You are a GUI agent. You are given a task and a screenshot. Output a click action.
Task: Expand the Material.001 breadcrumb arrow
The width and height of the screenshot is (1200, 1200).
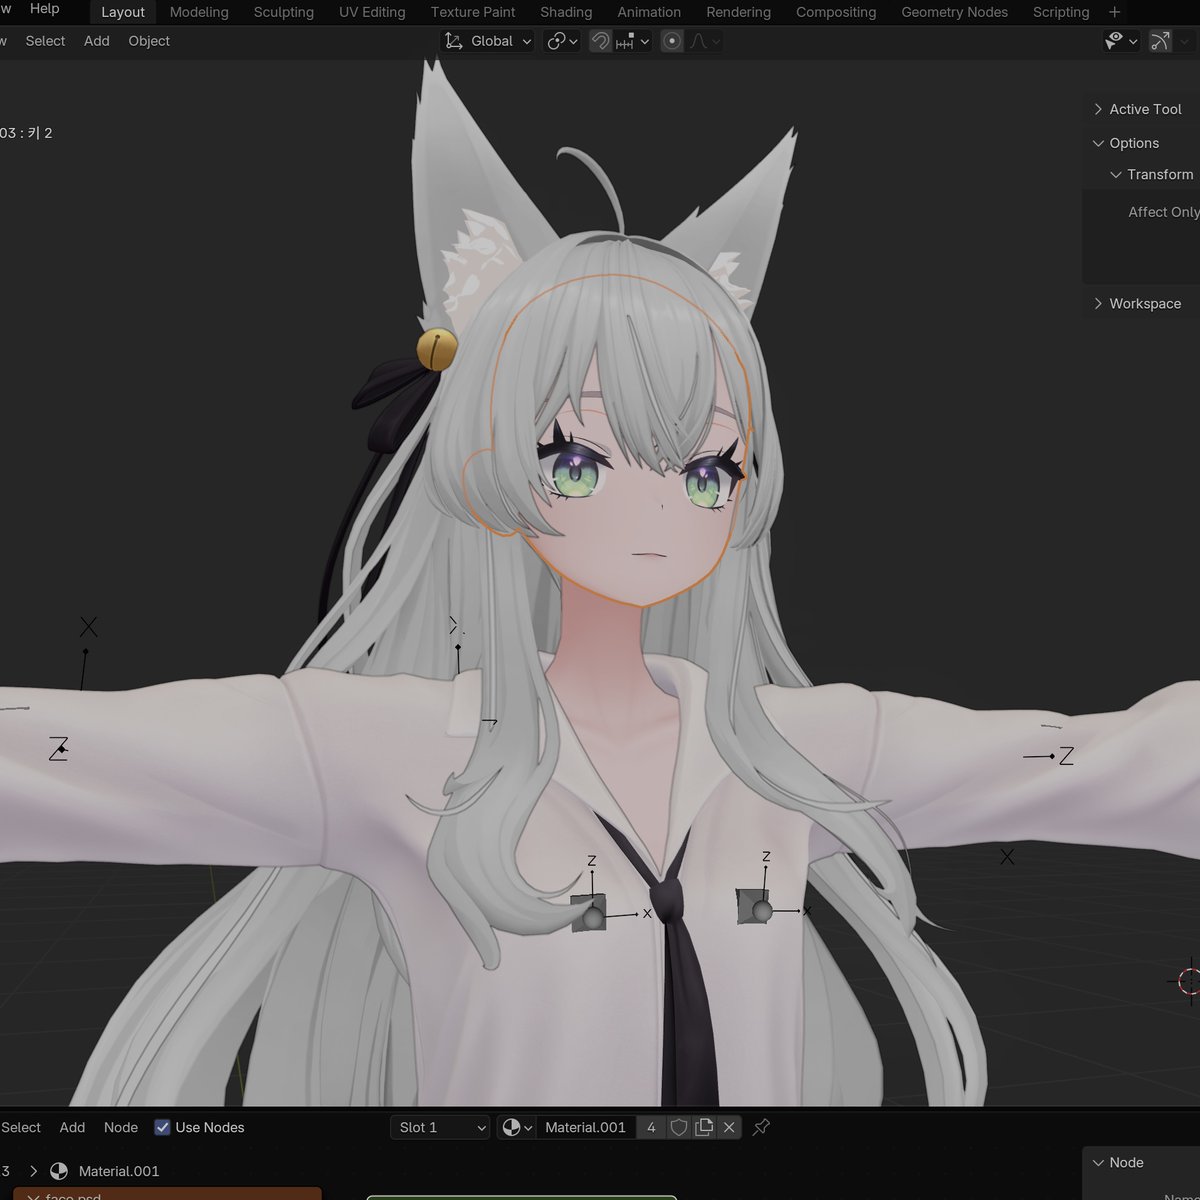click(x=33, y=1171)
